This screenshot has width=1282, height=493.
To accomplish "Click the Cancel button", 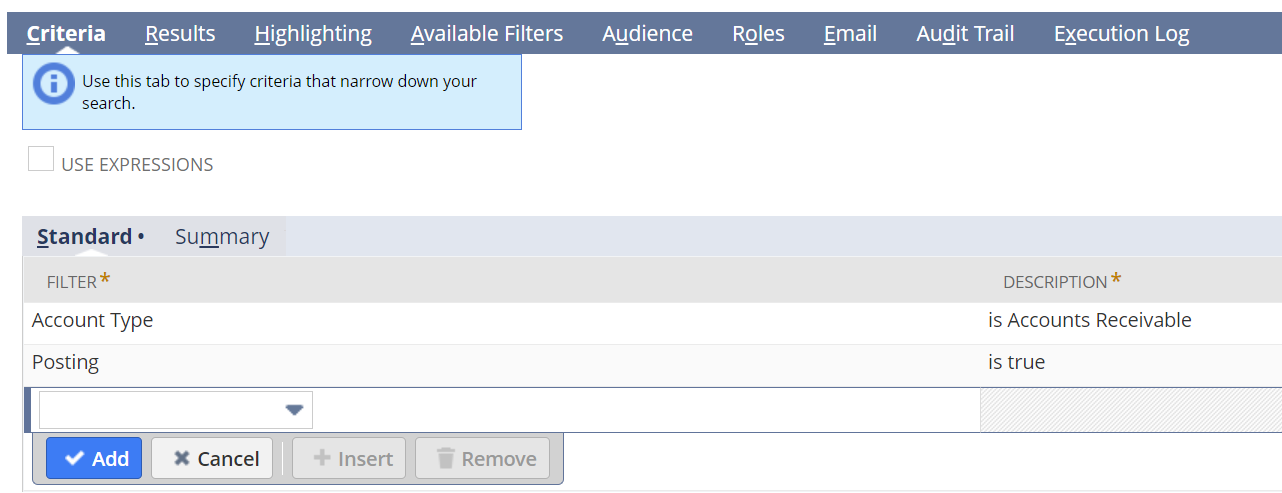I will (212, 458).
